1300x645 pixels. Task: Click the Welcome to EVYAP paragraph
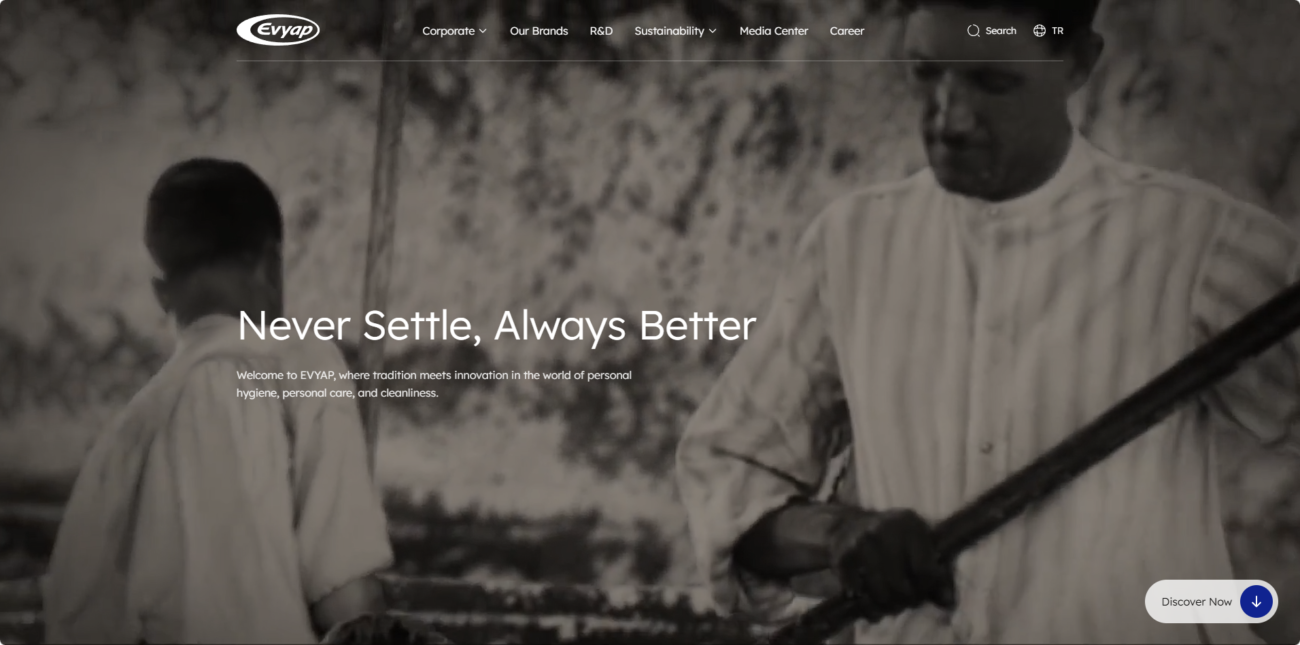tap(434, 384)
